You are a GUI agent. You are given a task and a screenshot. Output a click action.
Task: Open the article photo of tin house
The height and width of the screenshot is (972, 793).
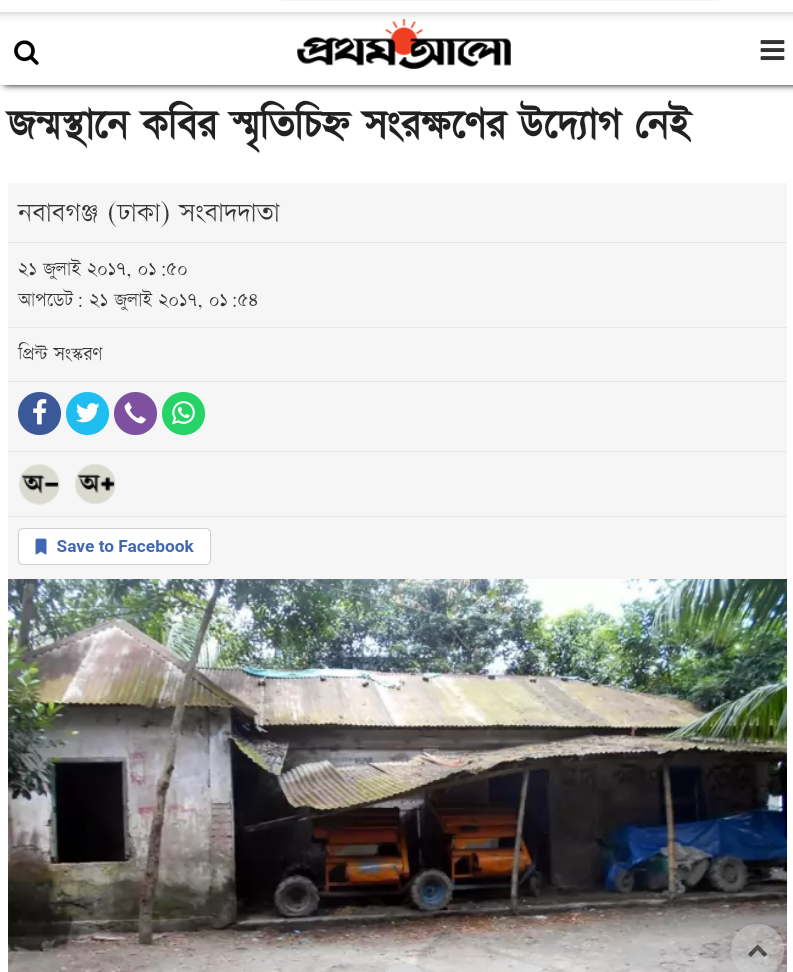397,775
